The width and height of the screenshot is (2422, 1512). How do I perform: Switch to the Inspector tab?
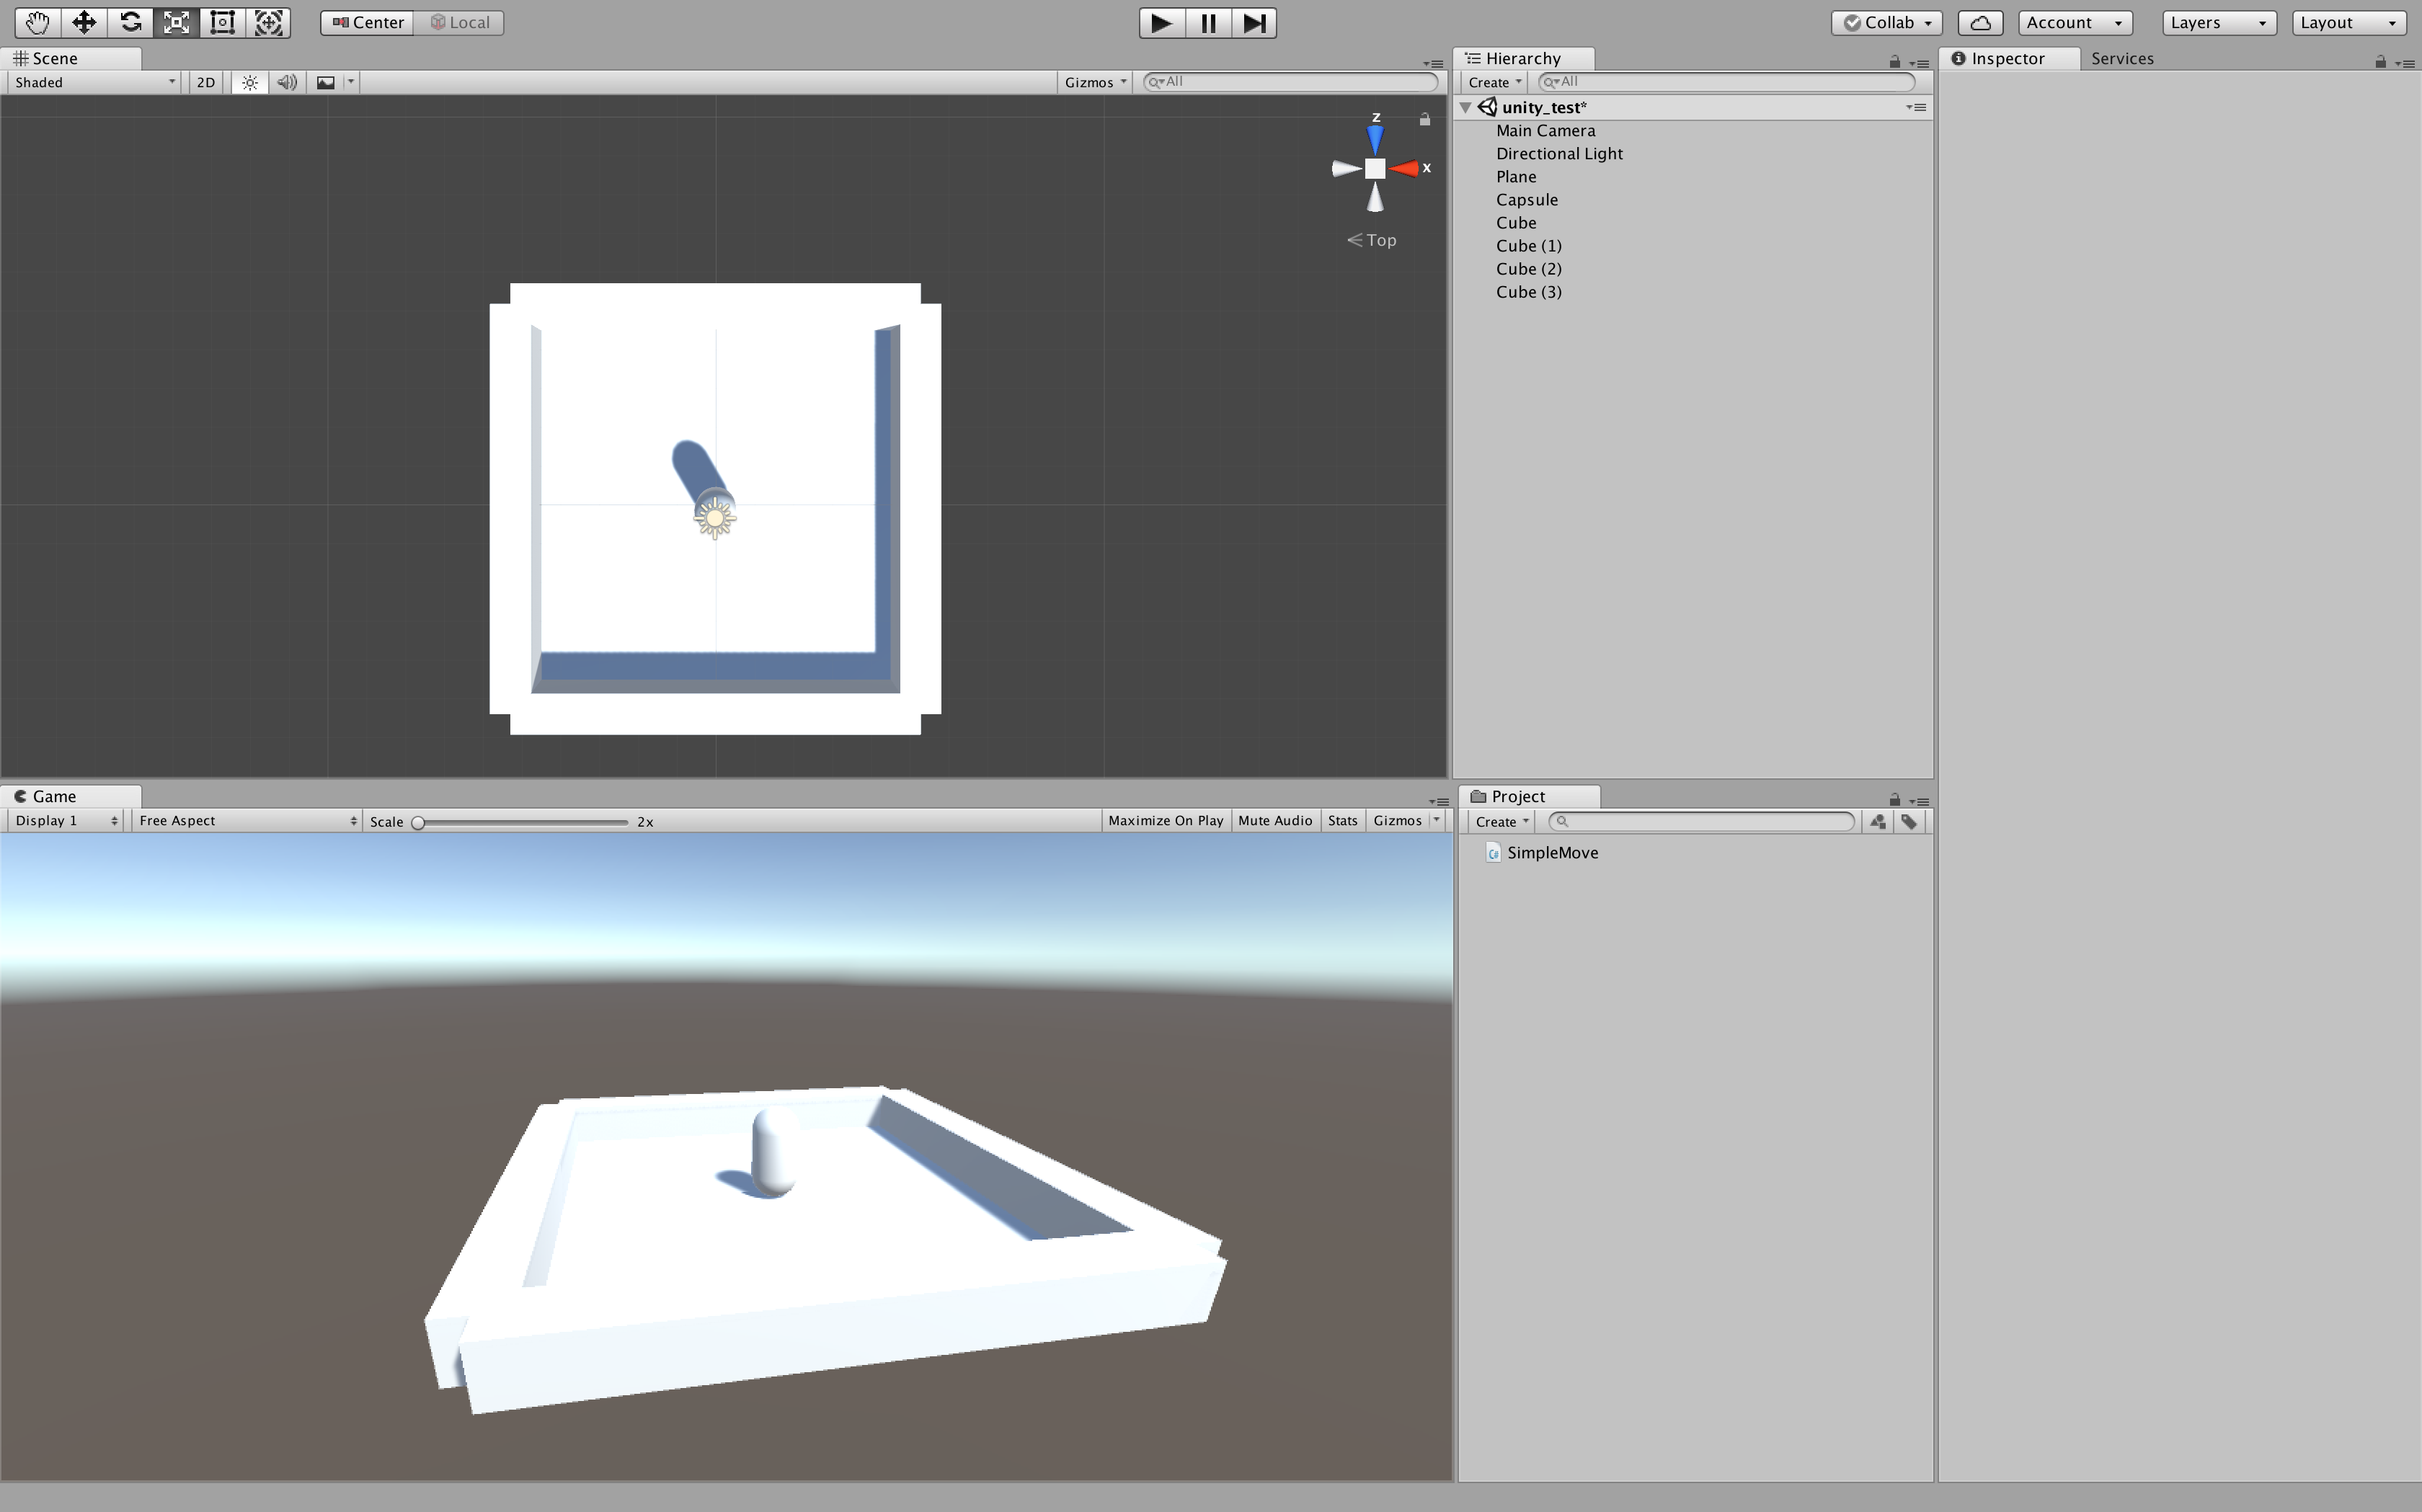(2009, 58)
